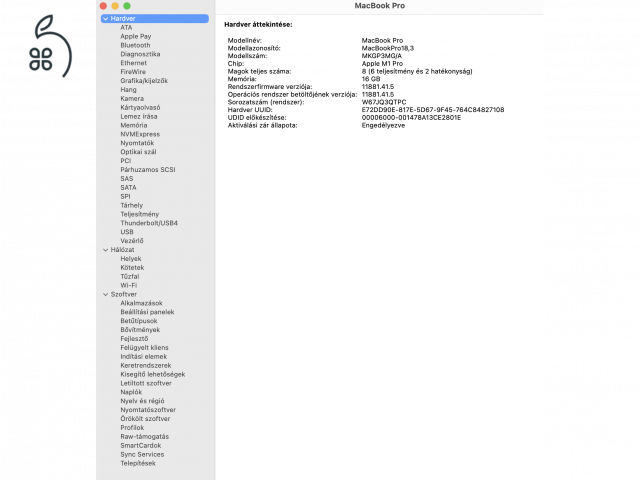Select Örökölt szoftver entry
The width and height of the screenshot is (640, 480).
[145, 419]
